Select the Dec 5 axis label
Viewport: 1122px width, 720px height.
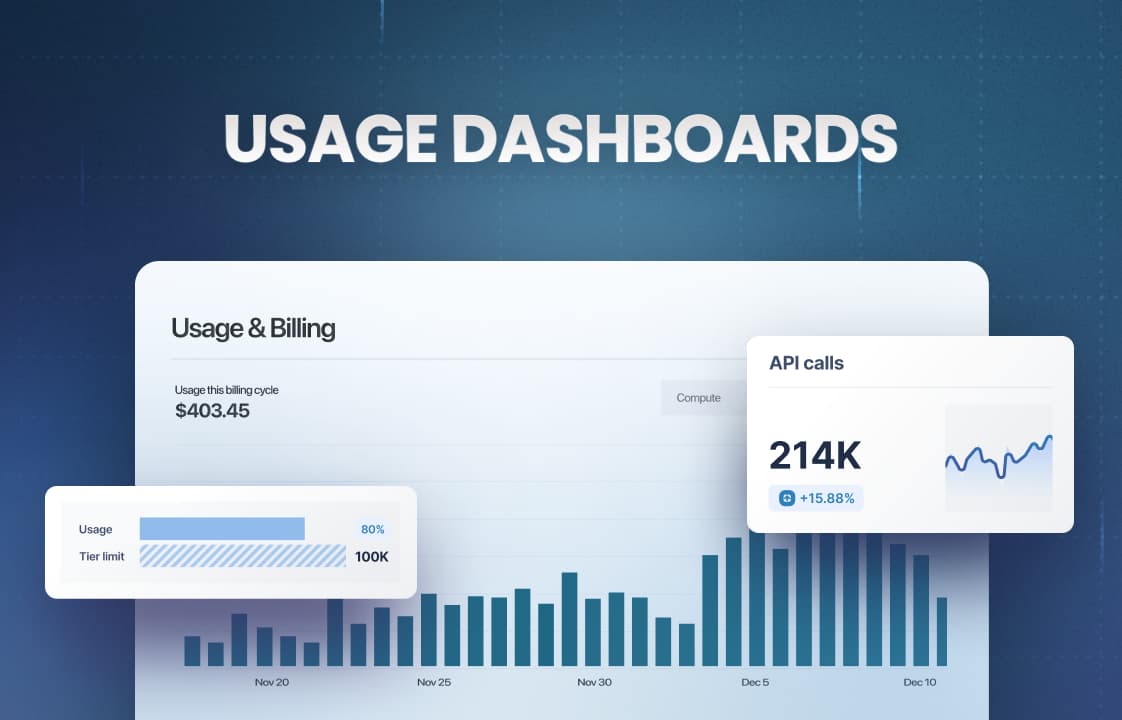click(756, 682)
